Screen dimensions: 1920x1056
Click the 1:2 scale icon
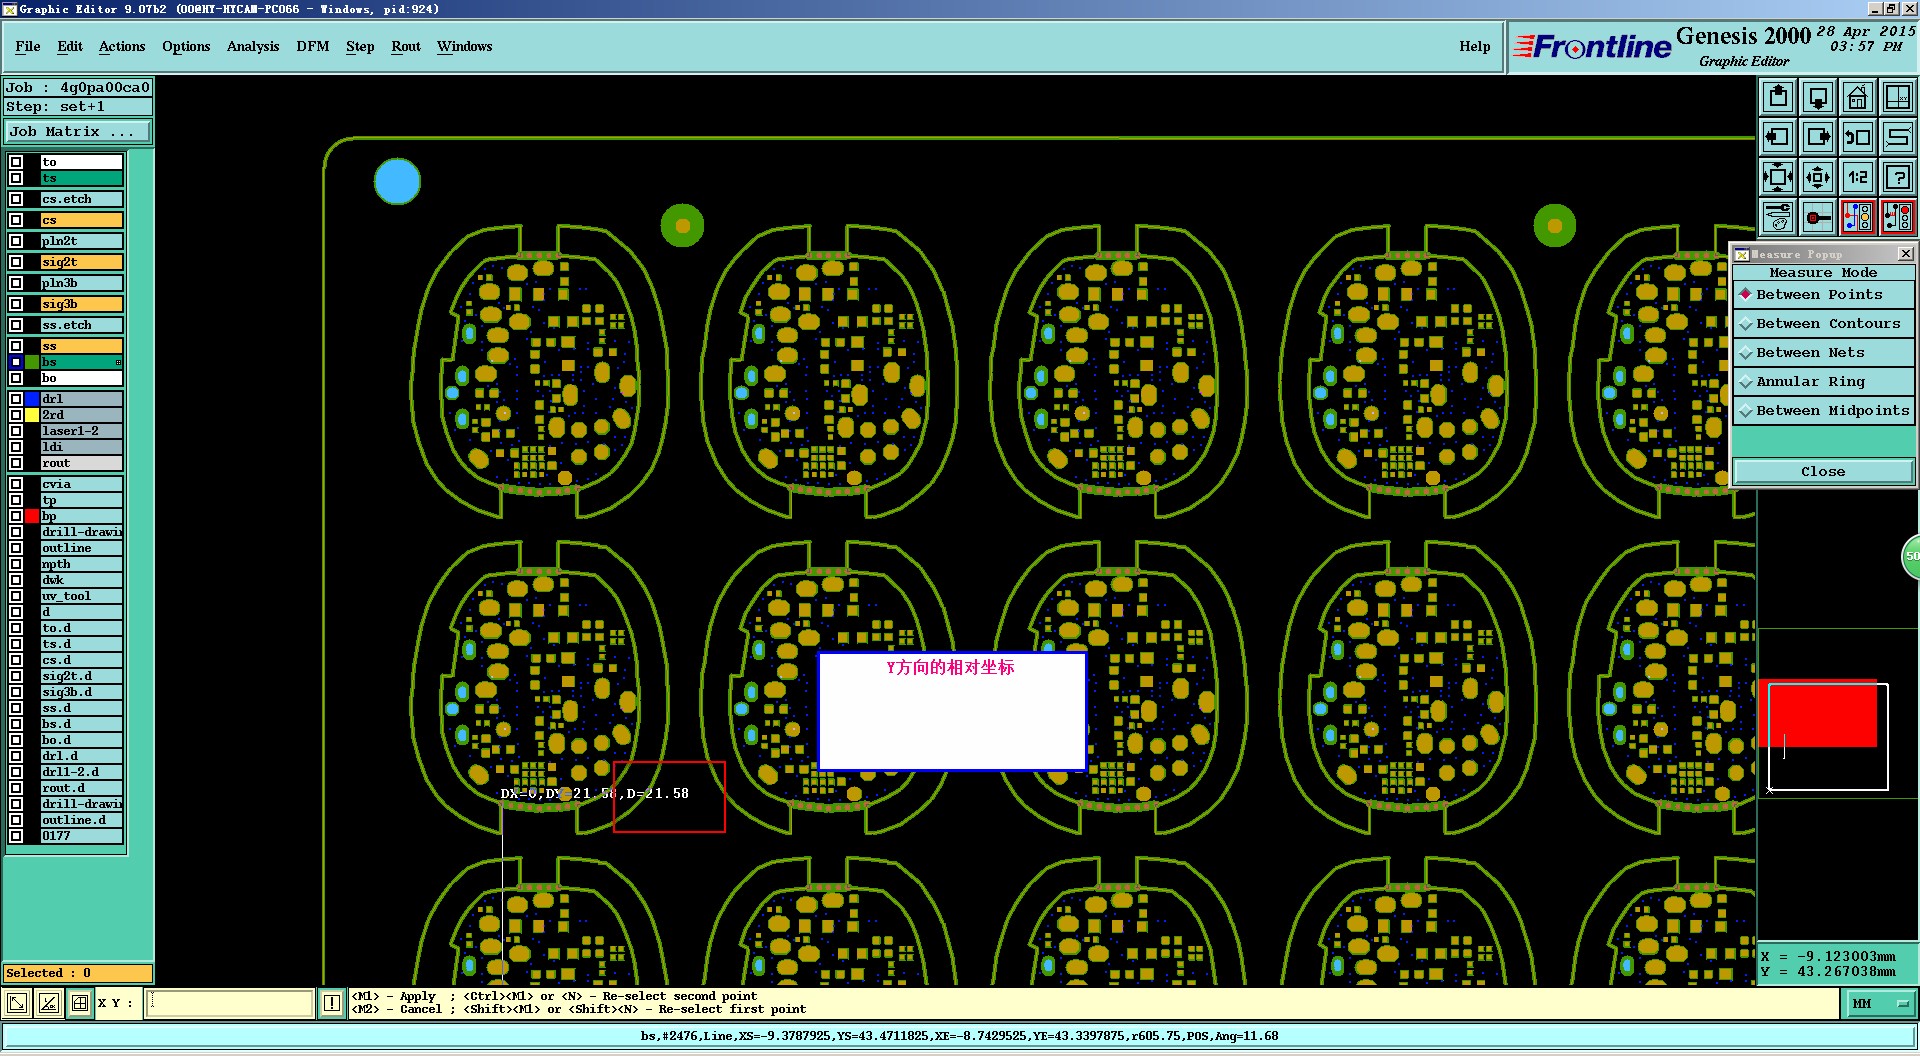1858,177
